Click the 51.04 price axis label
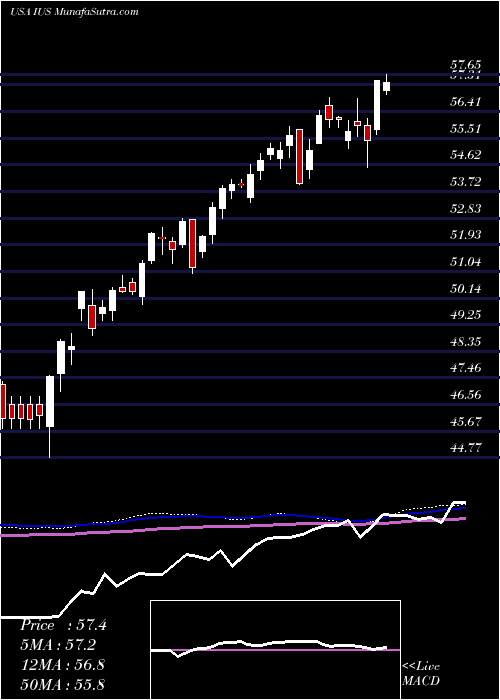This screenshot has height=700, width=500. pyautogui.click(x=466, y=262)
